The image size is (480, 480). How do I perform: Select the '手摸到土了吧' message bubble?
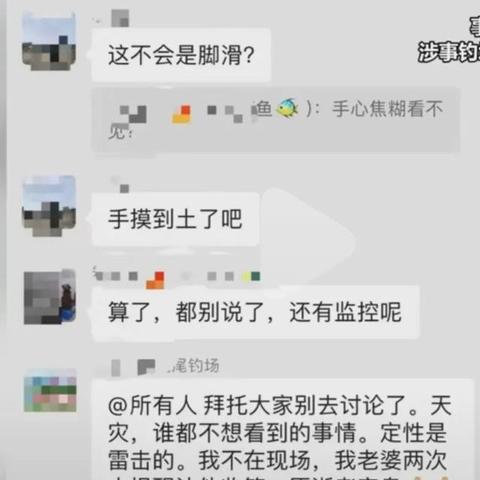click(x=175, y=219)
